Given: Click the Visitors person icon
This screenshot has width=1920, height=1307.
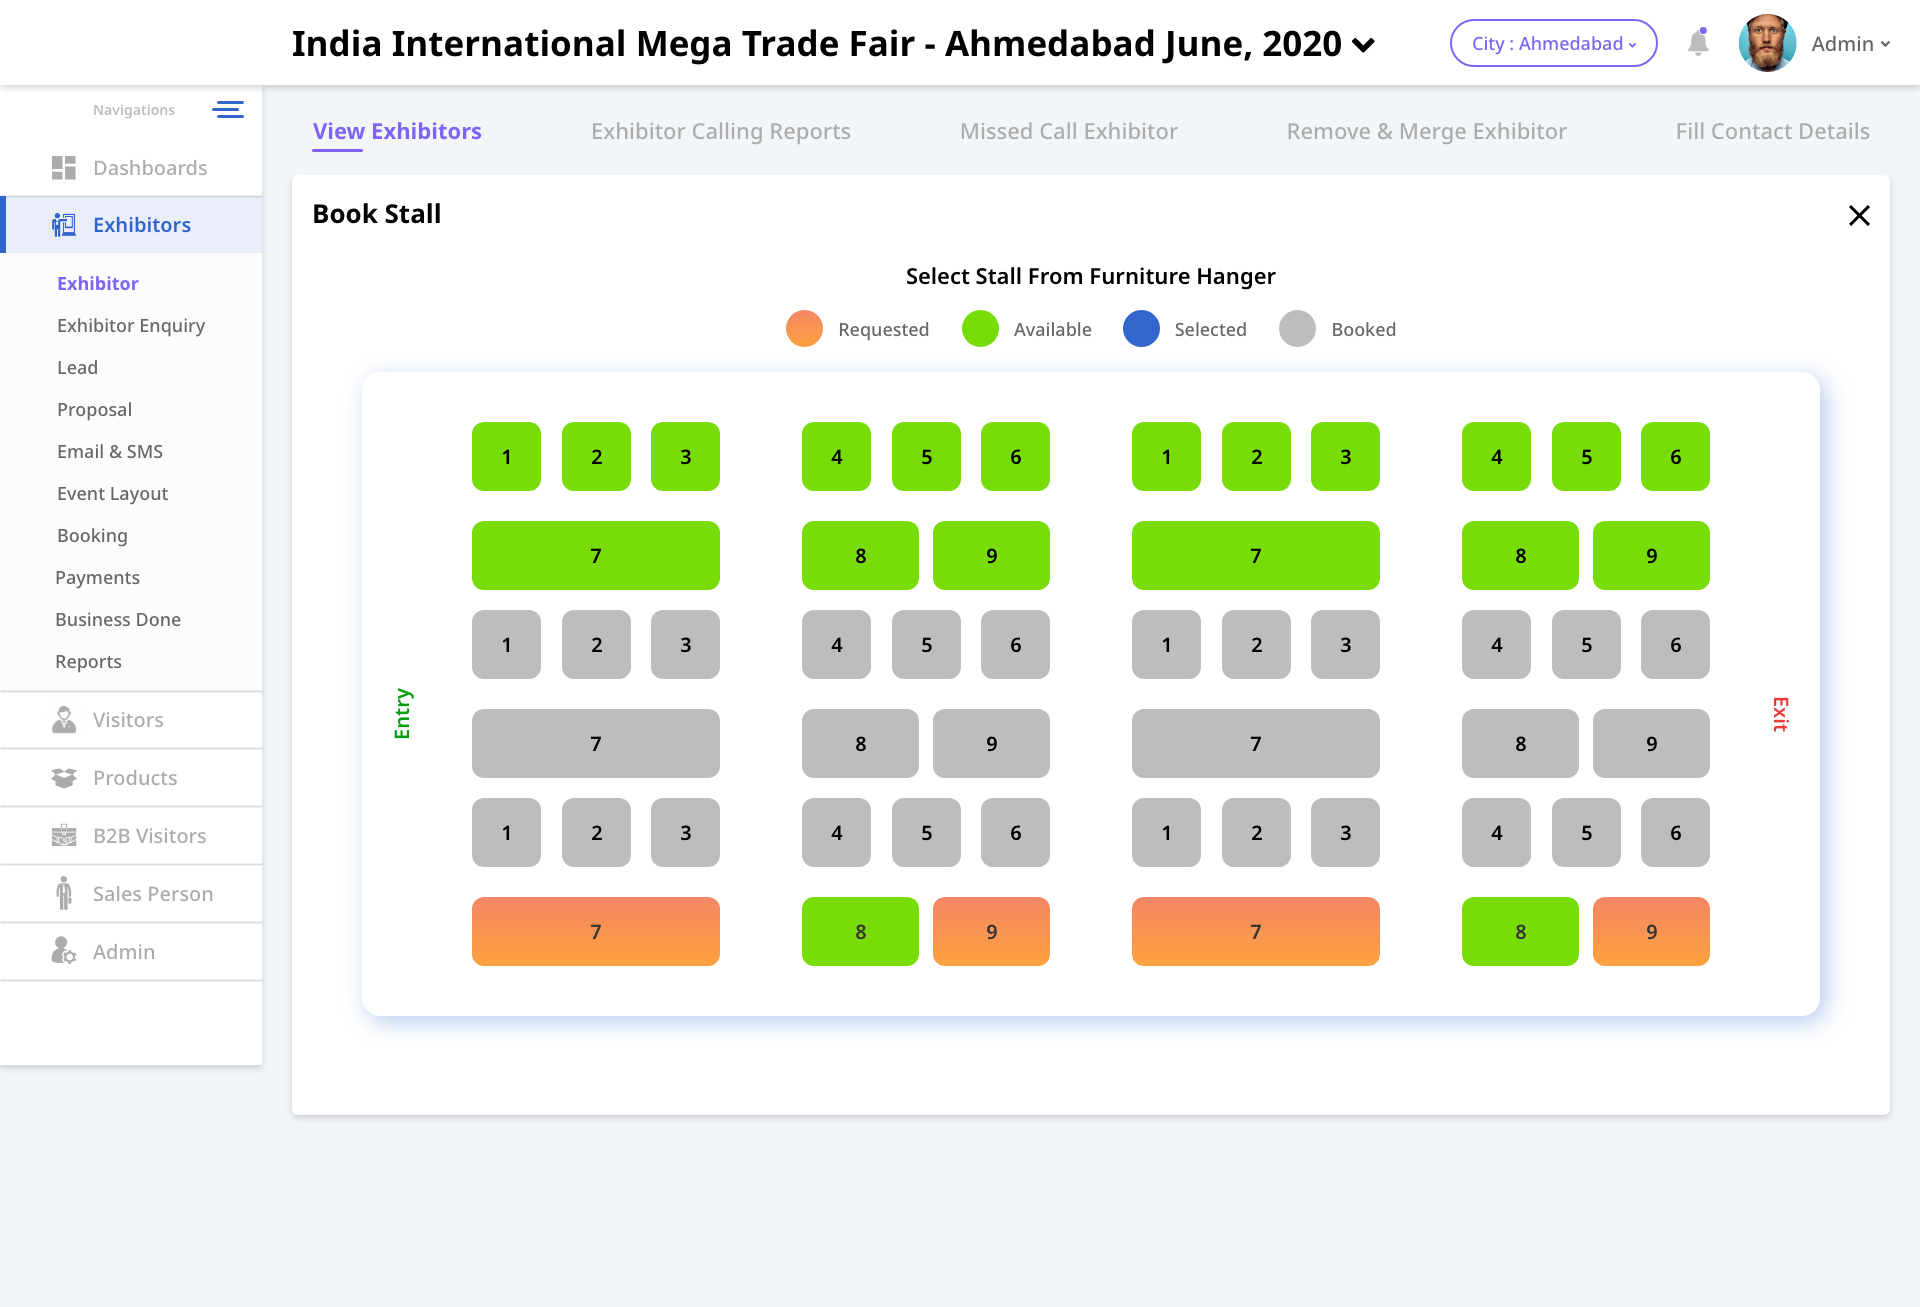Looking at the screenshot, I should click(64, 720).
